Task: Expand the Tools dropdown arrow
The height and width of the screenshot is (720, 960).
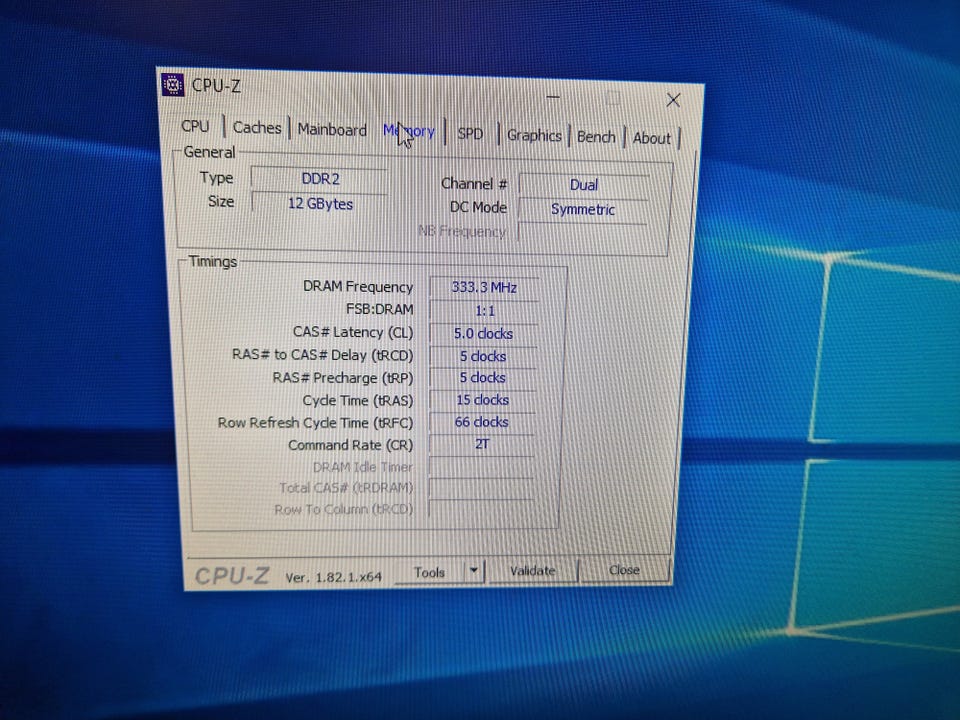Action: coord(474,571)
